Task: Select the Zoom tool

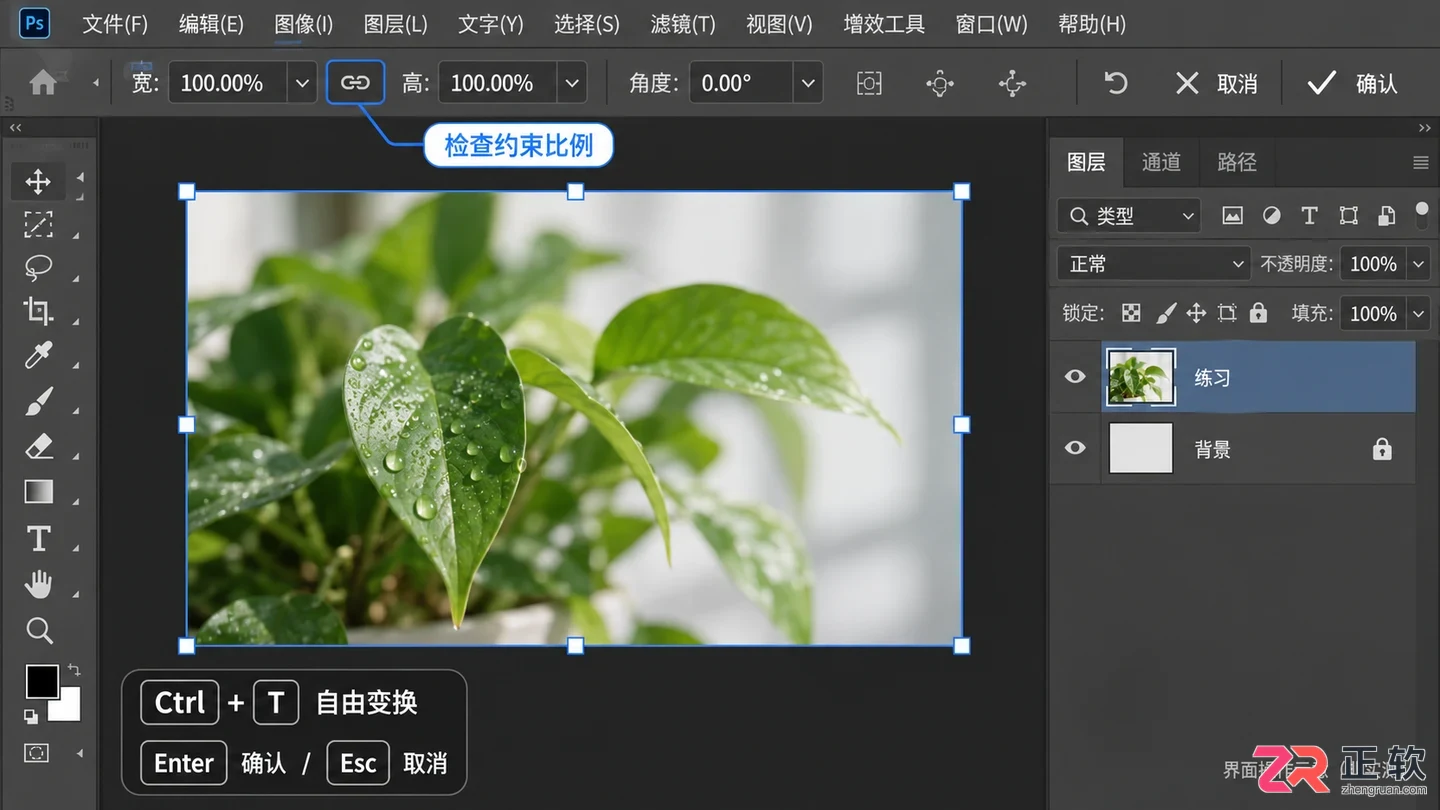Action: point(38,630)
